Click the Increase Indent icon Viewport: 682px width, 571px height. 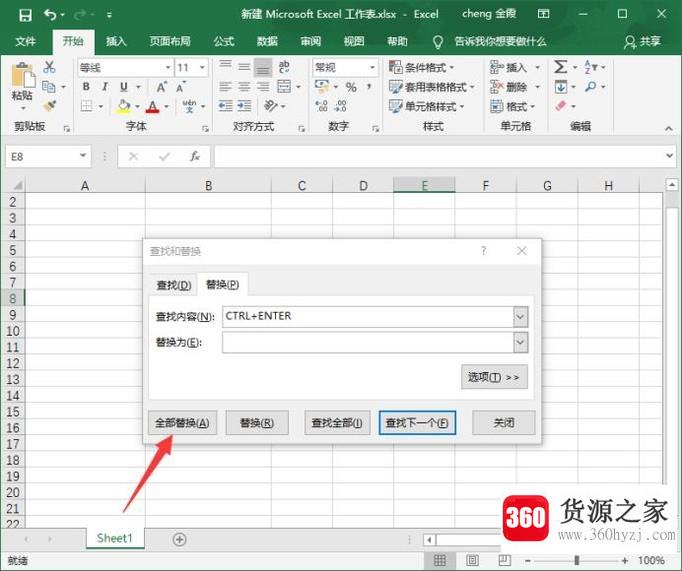[244, 106]
